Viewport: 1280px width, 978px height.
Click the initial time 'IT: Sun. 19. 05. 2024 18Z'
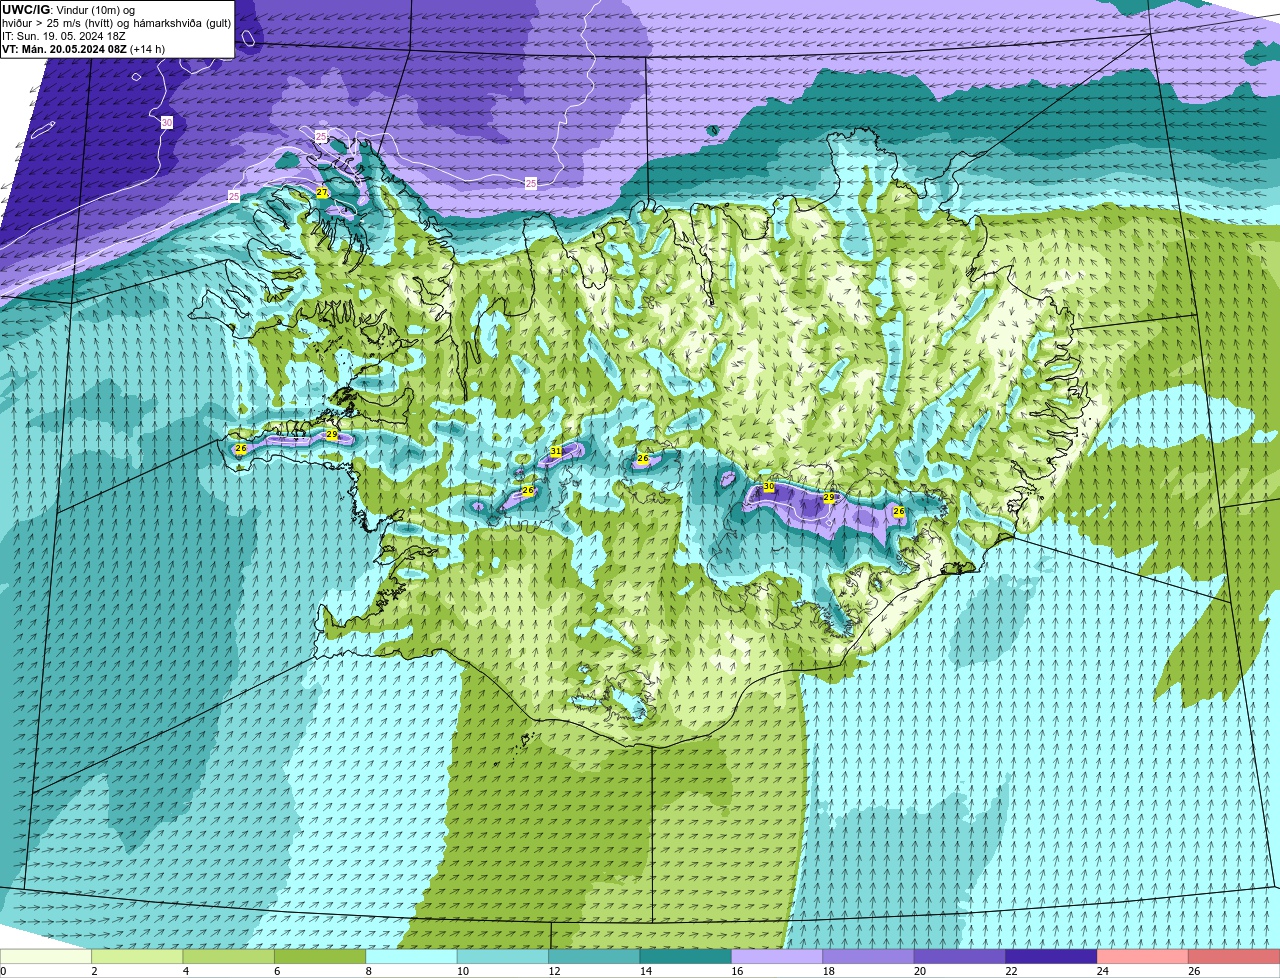64,36
